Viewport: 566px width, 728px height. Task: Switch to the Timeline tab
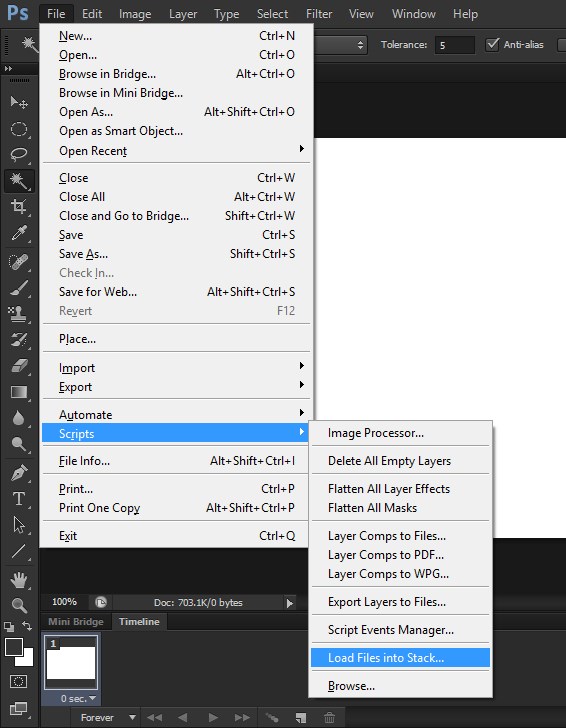139,622
